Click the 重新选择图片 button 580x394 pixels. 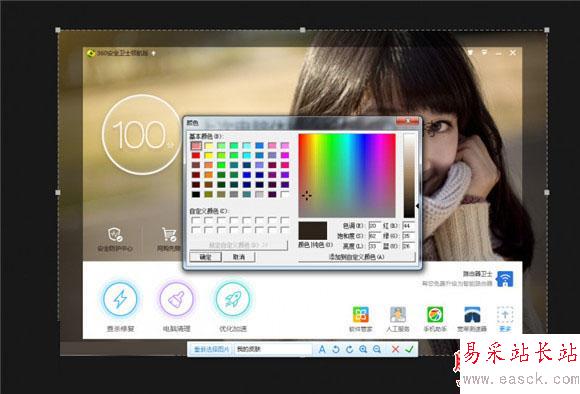coord(212,349)
